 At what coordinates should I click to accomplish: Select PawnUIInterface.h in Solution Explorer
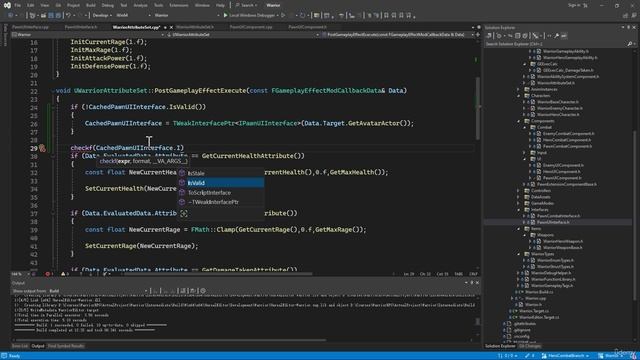coord(553,222)
